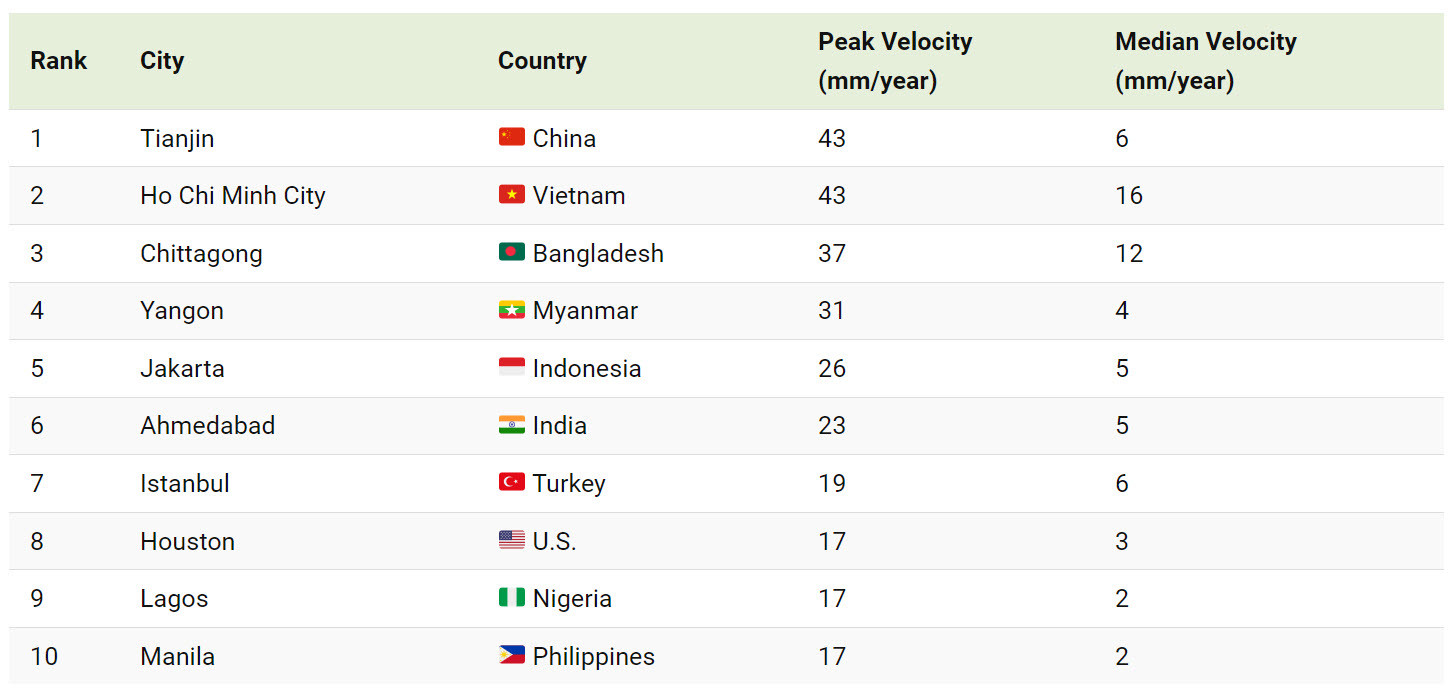Select the Rank column header

[x=59, y=60]
